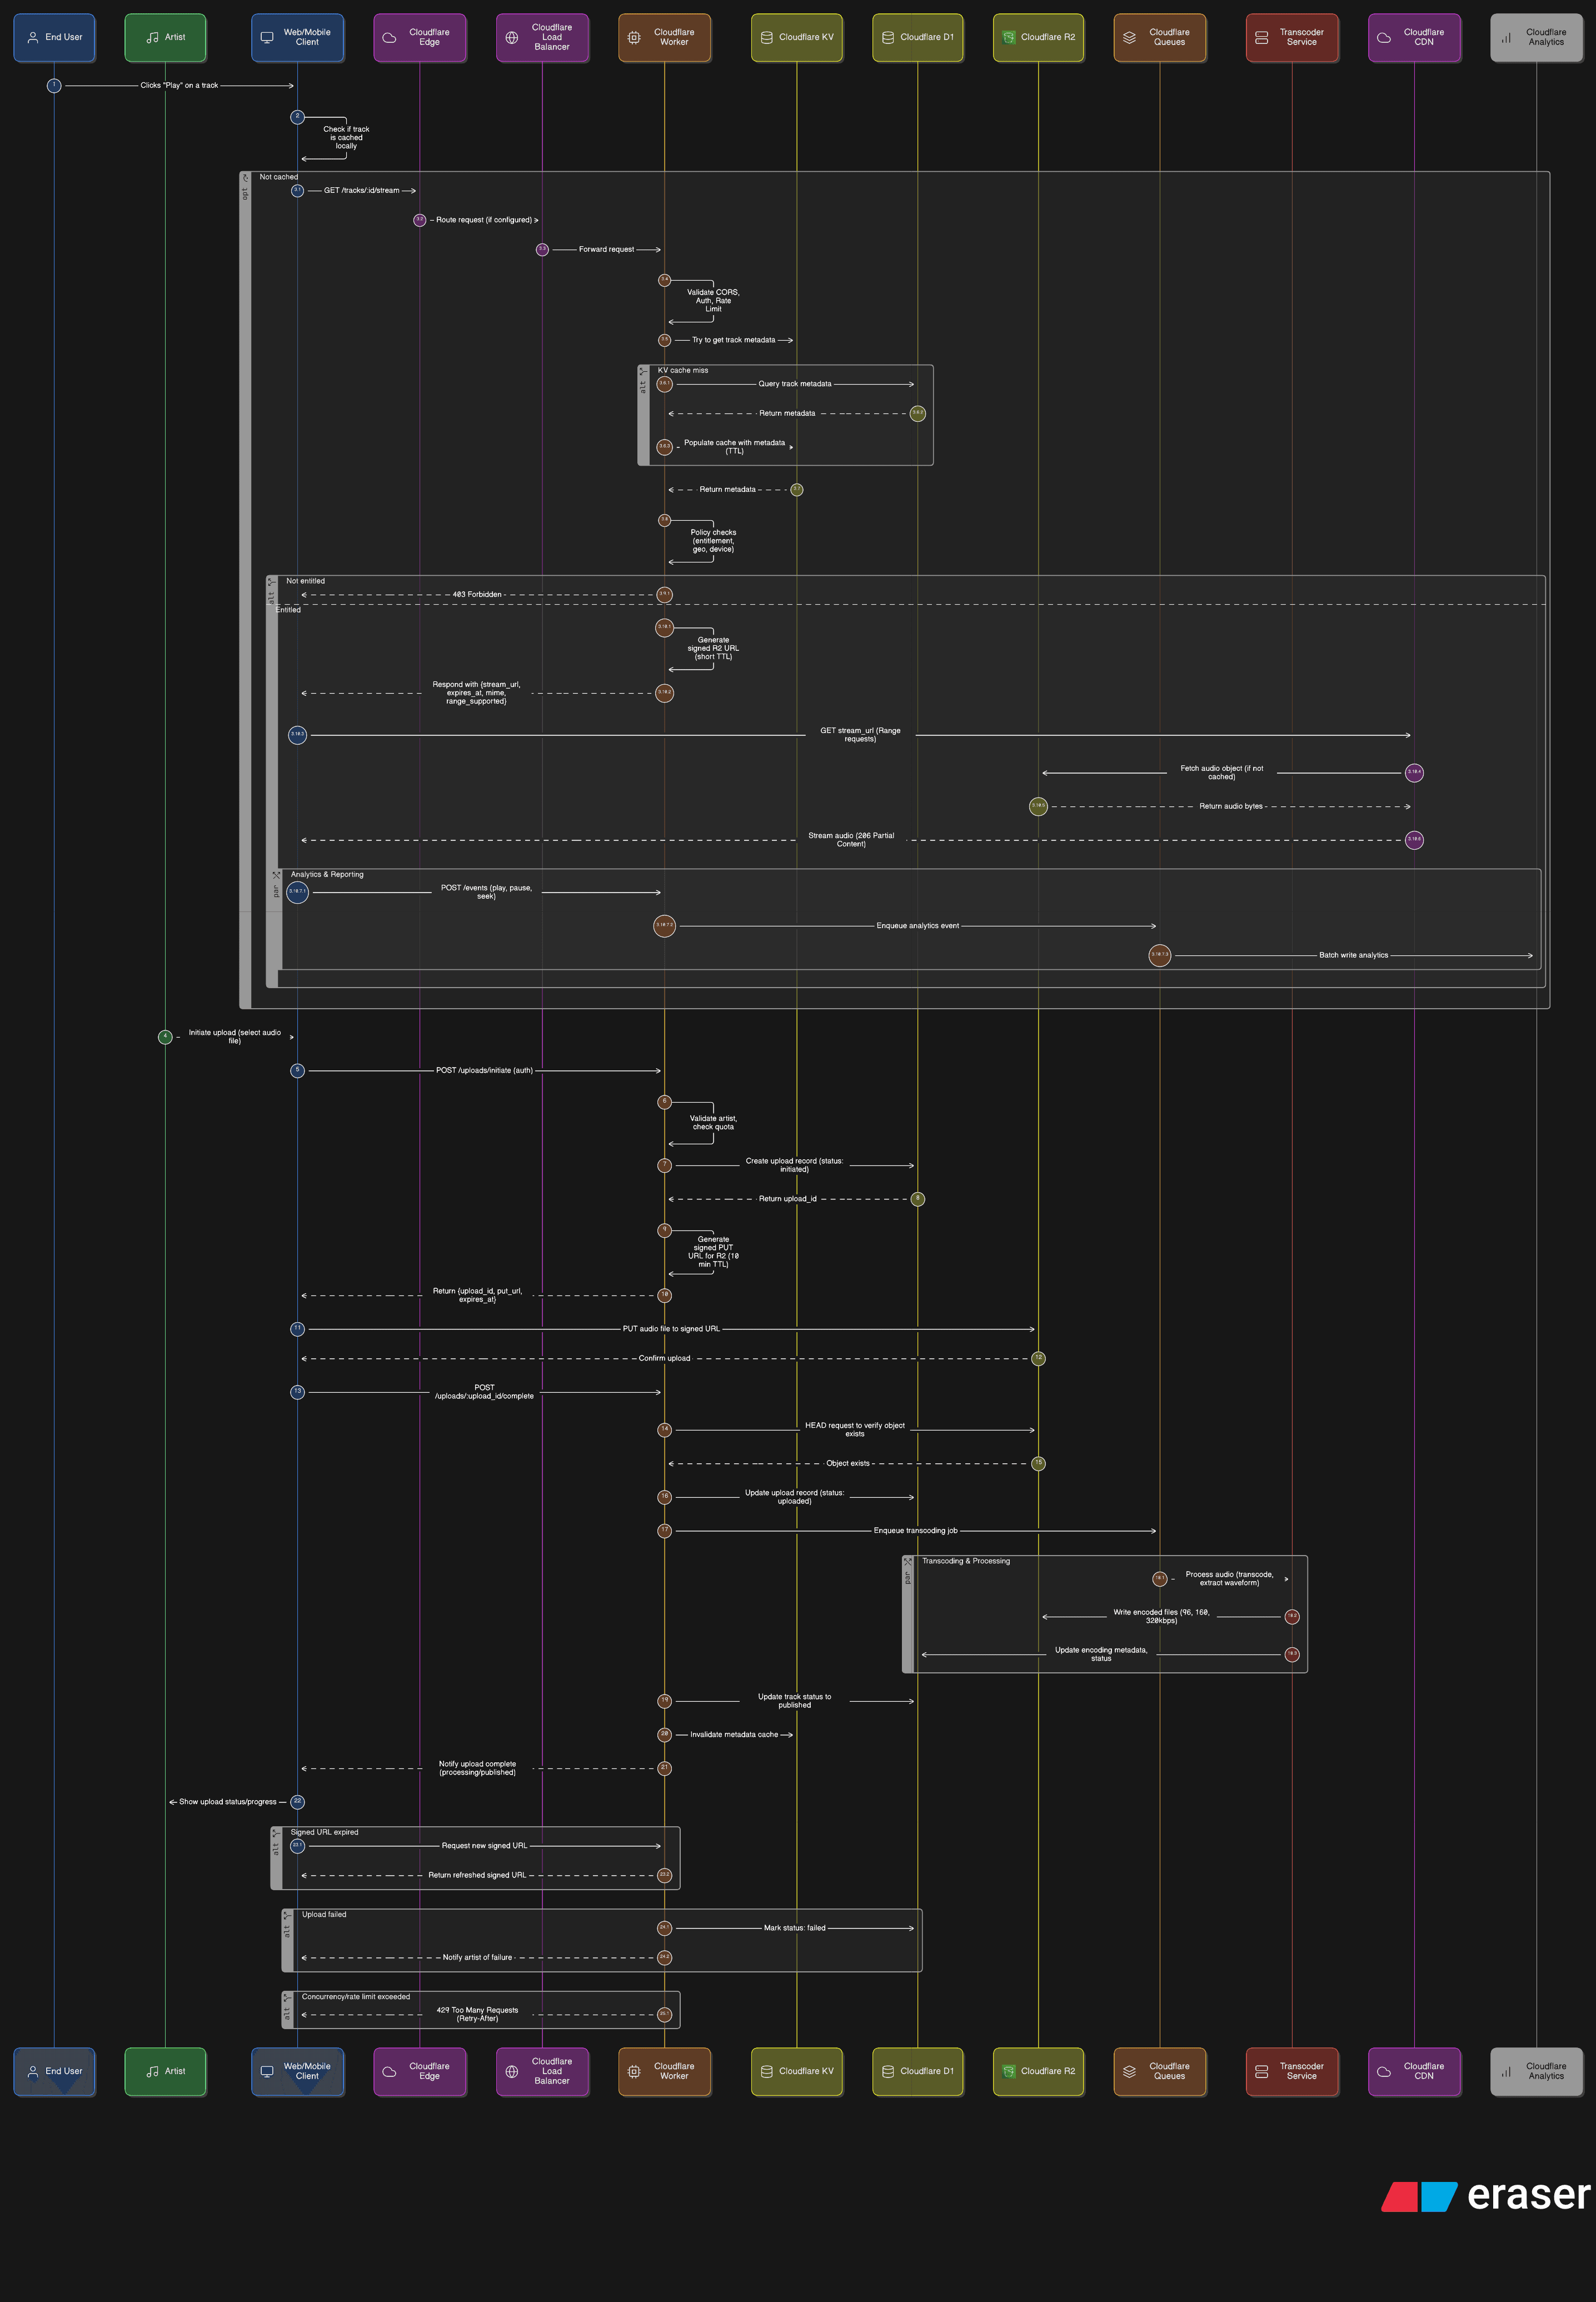
Task: Select the "Not cached" fragment label
Action: click(279, 177)
